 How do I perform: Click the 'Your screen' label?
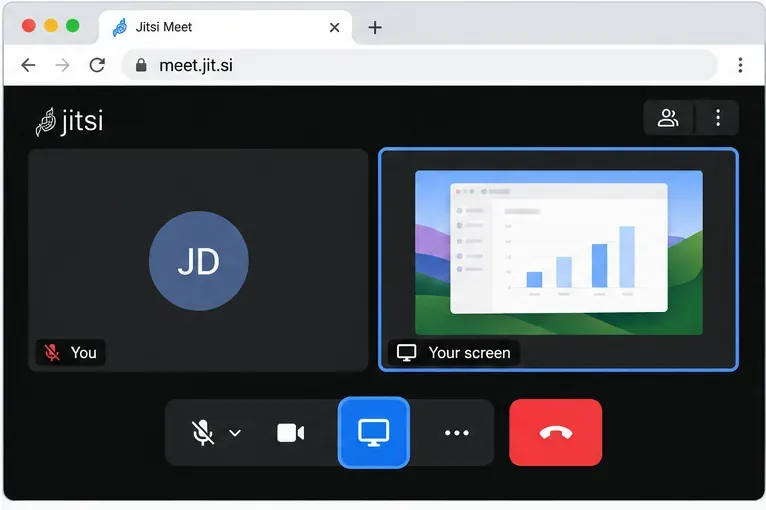click(x=469, y=352)
